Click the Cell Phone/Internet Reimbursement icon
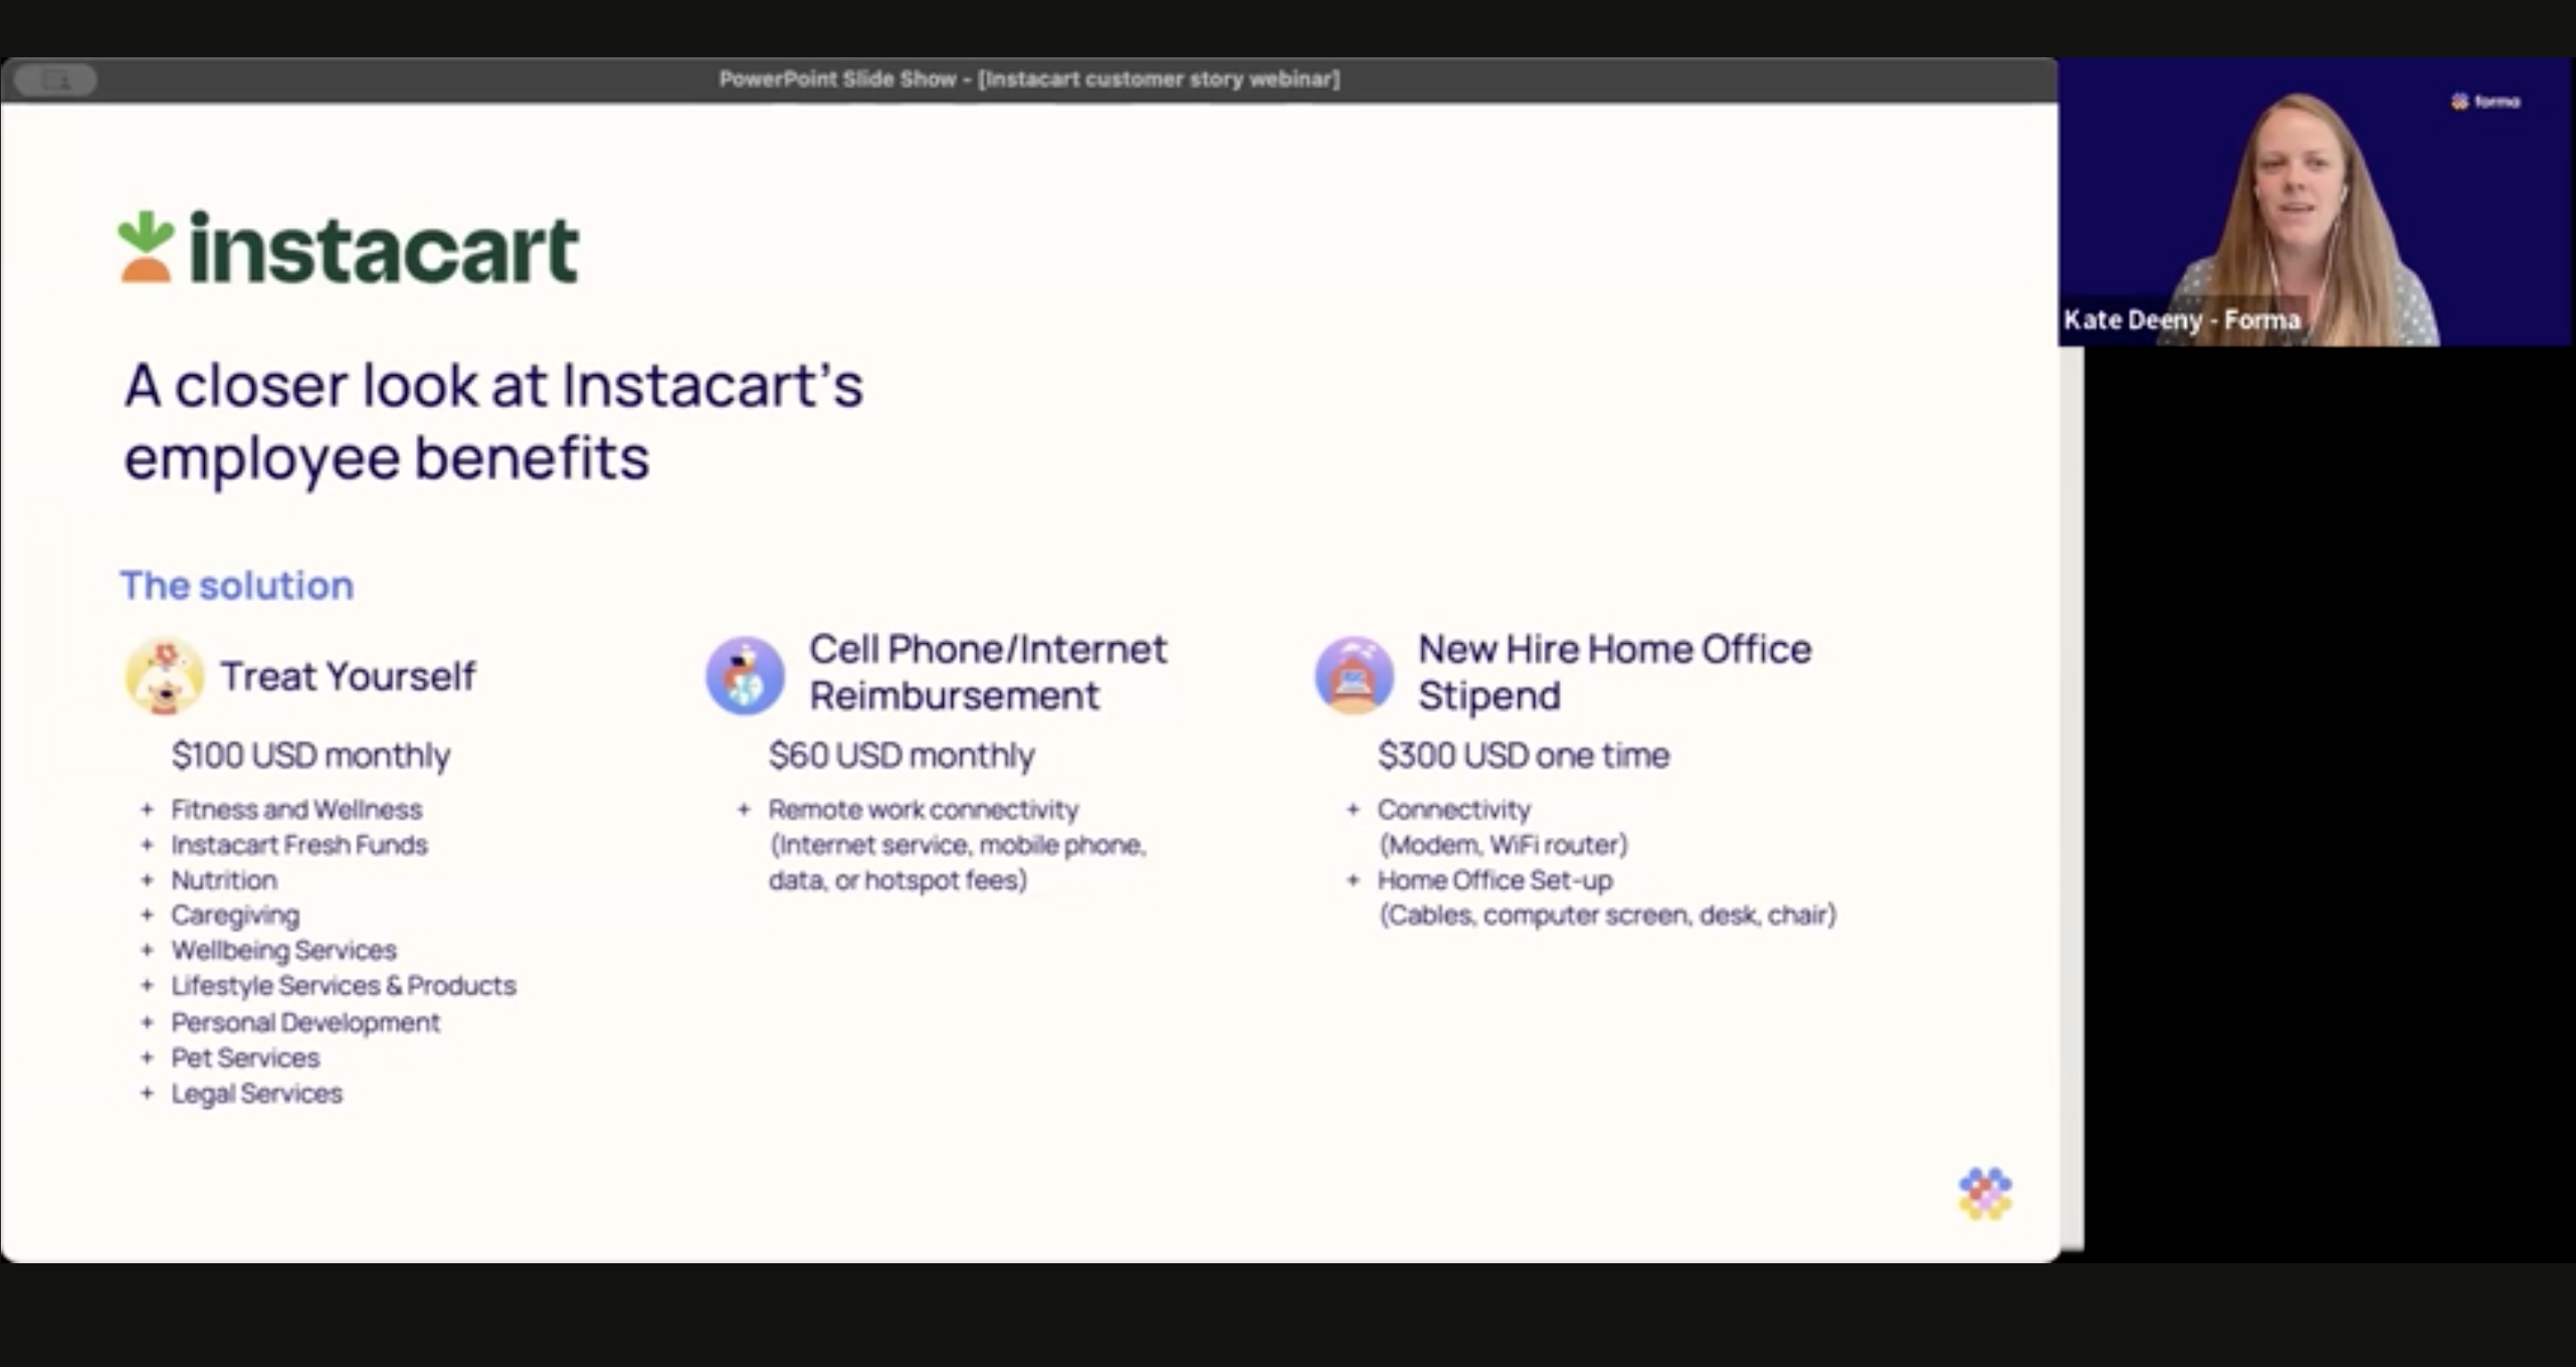The width and height of the screenshot is (2576, 1367). (745, 676)
